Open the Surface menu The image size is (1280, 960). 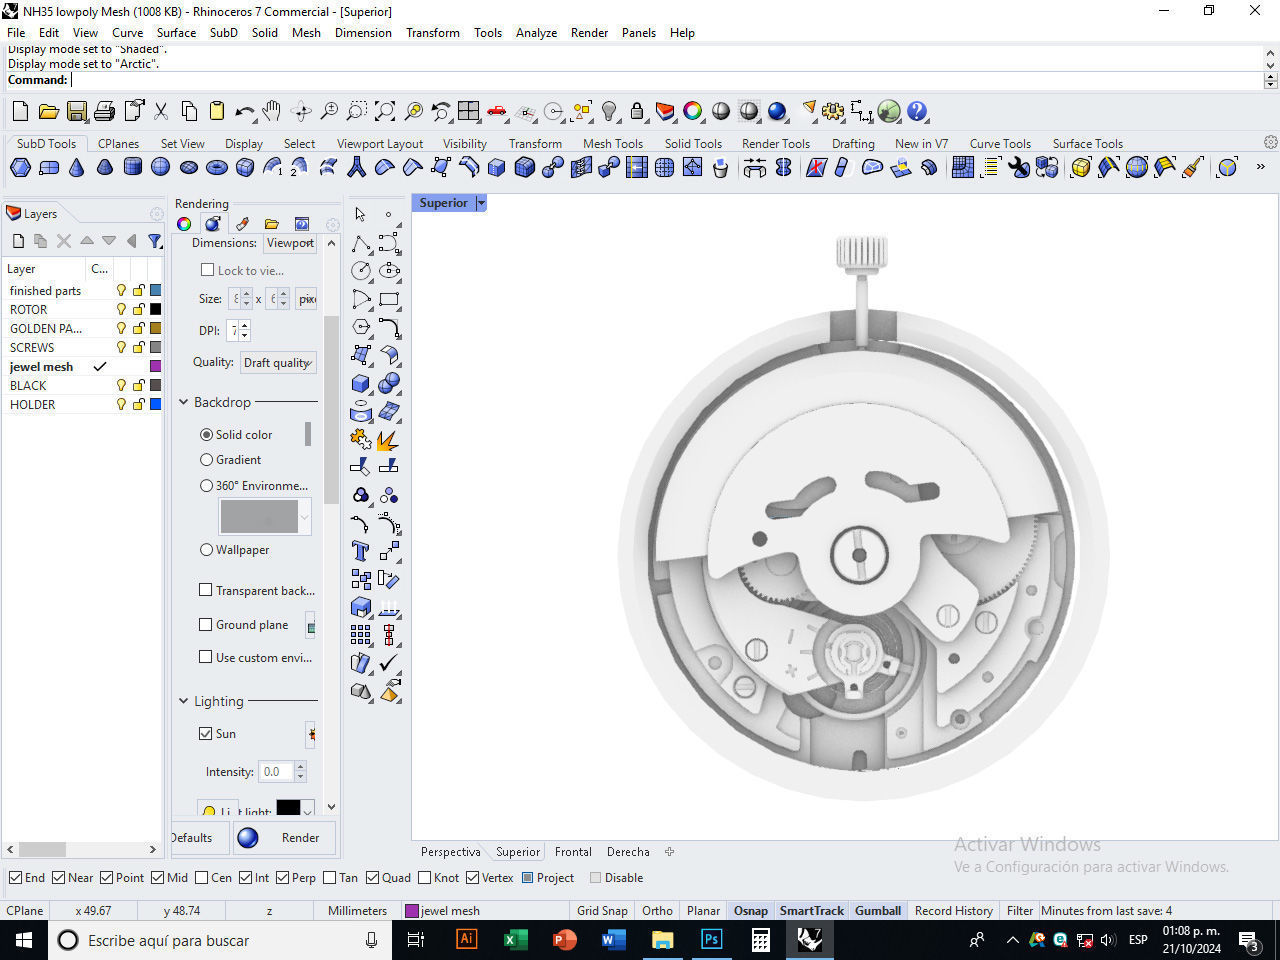(176, 32)
